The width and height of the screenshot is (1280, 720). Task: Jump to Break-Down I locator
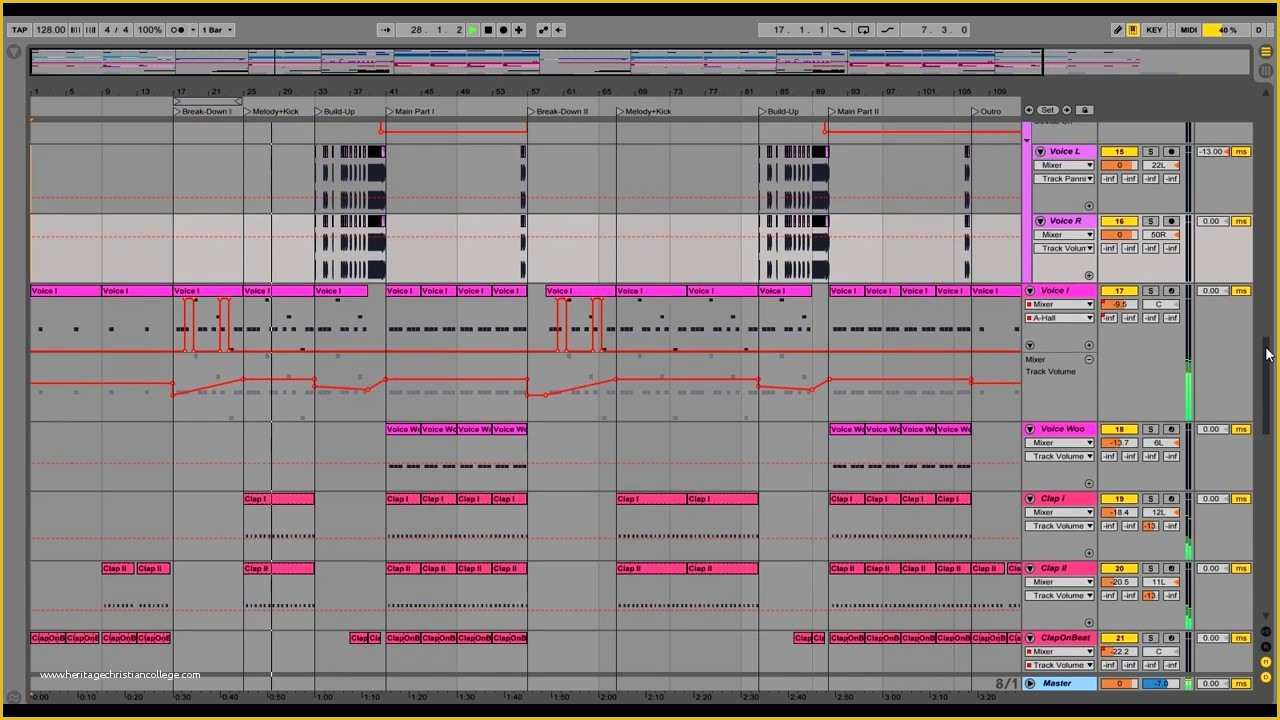(x=203, y=112)
